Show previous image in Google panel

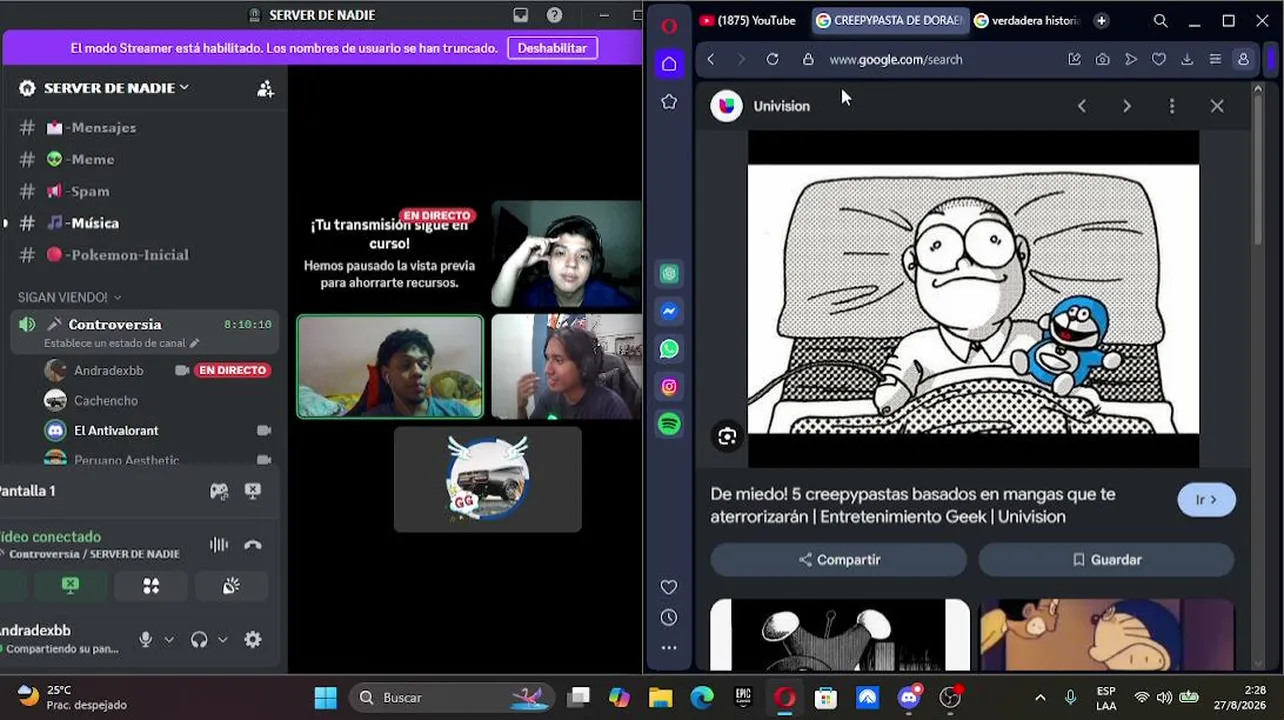tap(1081, 106)
